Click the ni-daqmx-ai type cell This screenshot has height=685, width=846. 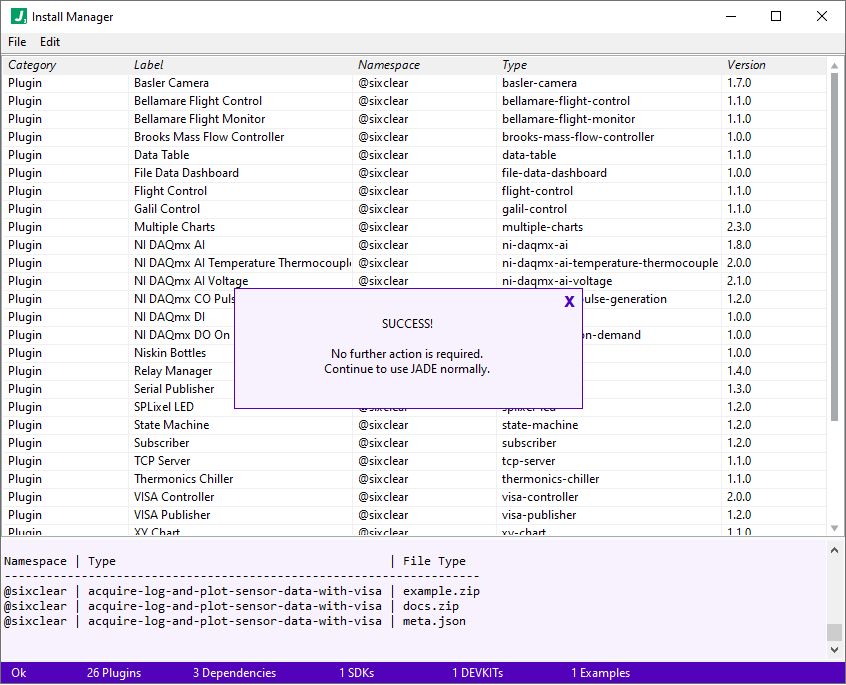pos(535,245)
